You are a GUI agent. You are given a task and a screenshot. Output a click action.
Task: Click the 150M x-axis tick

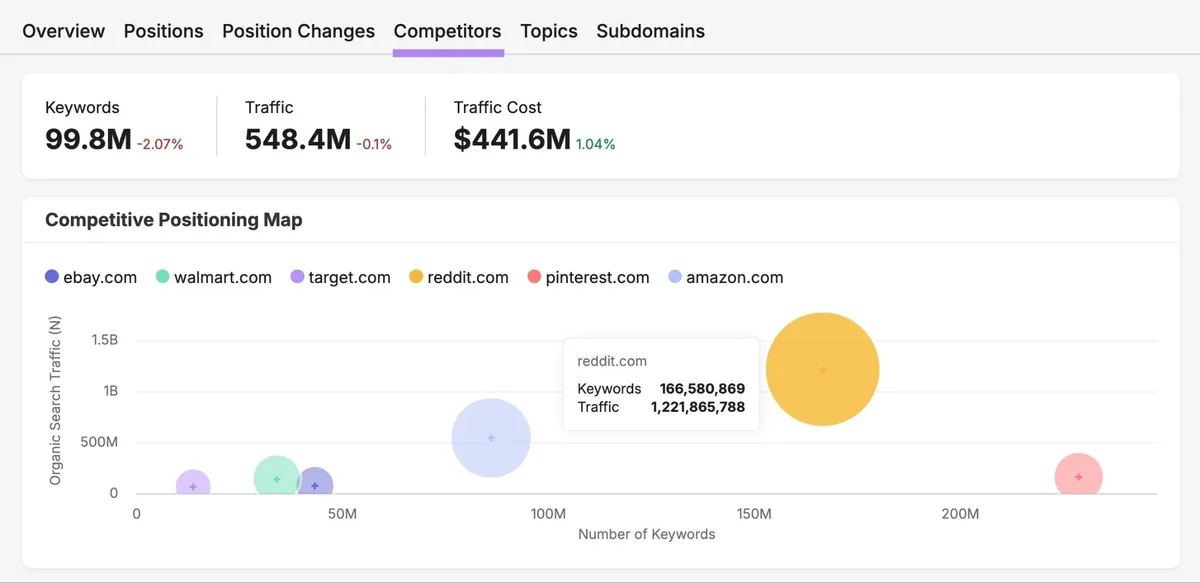pos(754,514)
